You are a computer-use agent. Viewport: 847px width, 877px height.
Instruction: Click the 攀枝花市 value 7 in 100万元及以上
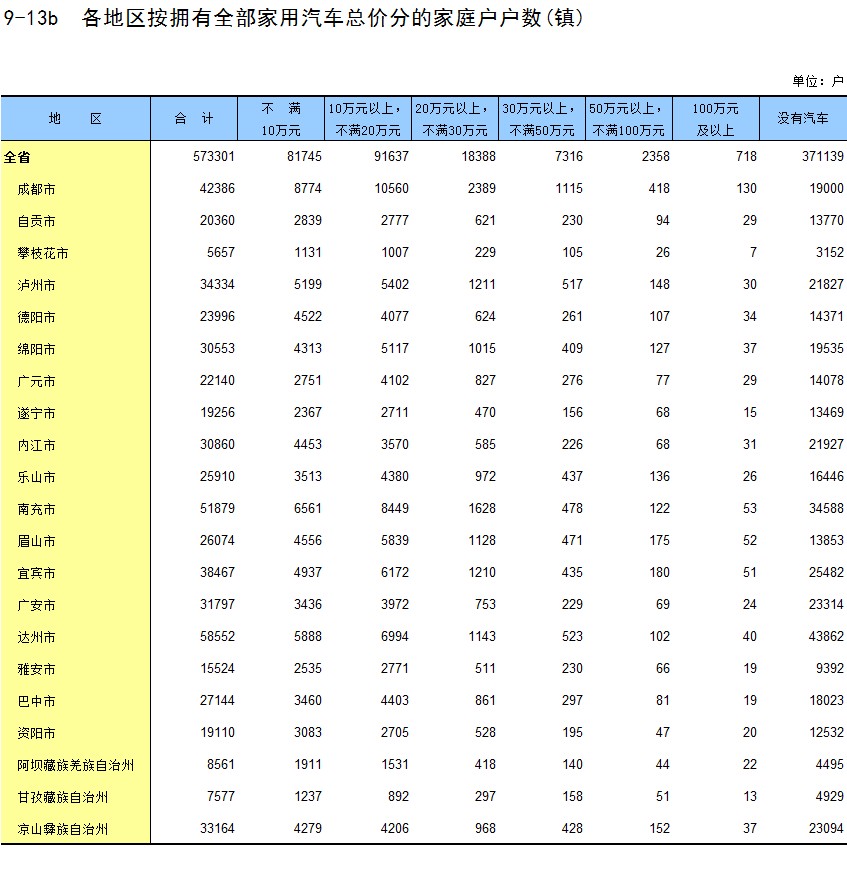[x=753, y=252]
